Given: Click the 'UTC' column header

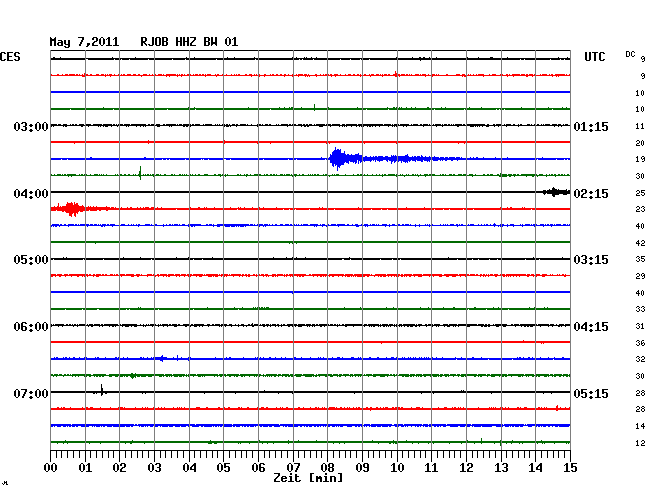Looking at the screenshot, I should pyautogui.click(x=594, y=57).
